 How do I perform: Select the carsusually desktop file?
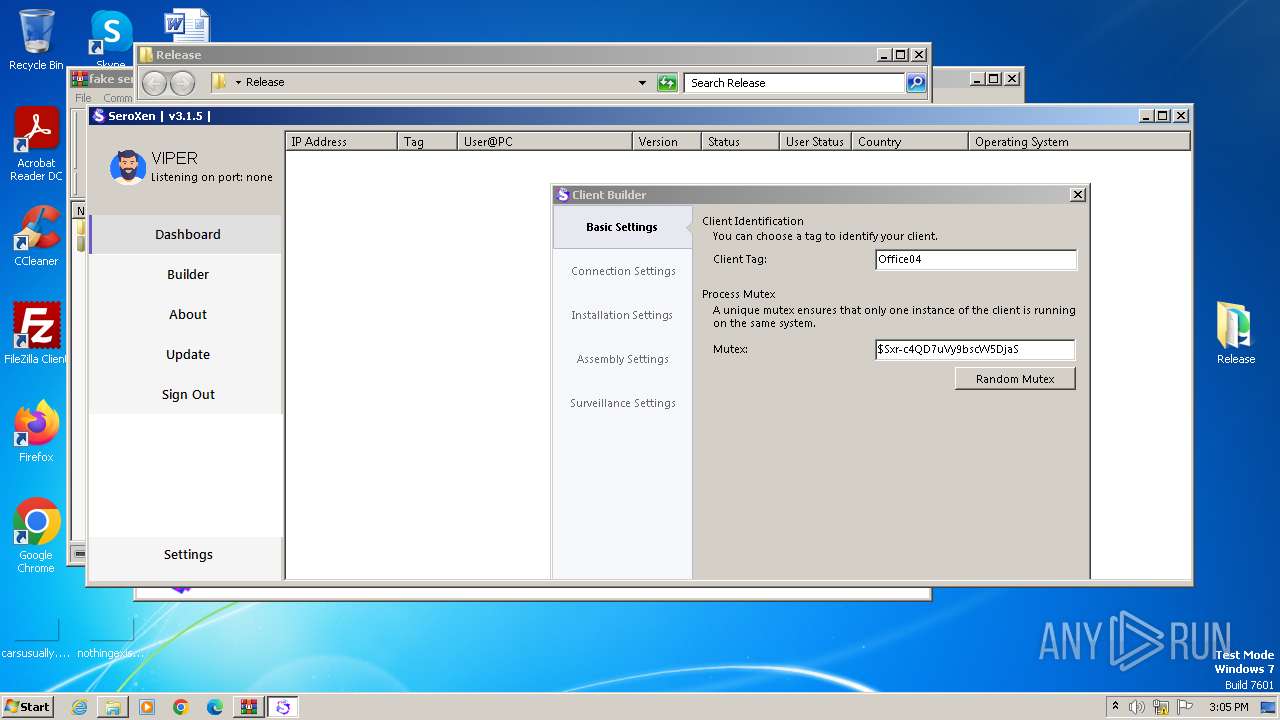click(x=36, y=637)
